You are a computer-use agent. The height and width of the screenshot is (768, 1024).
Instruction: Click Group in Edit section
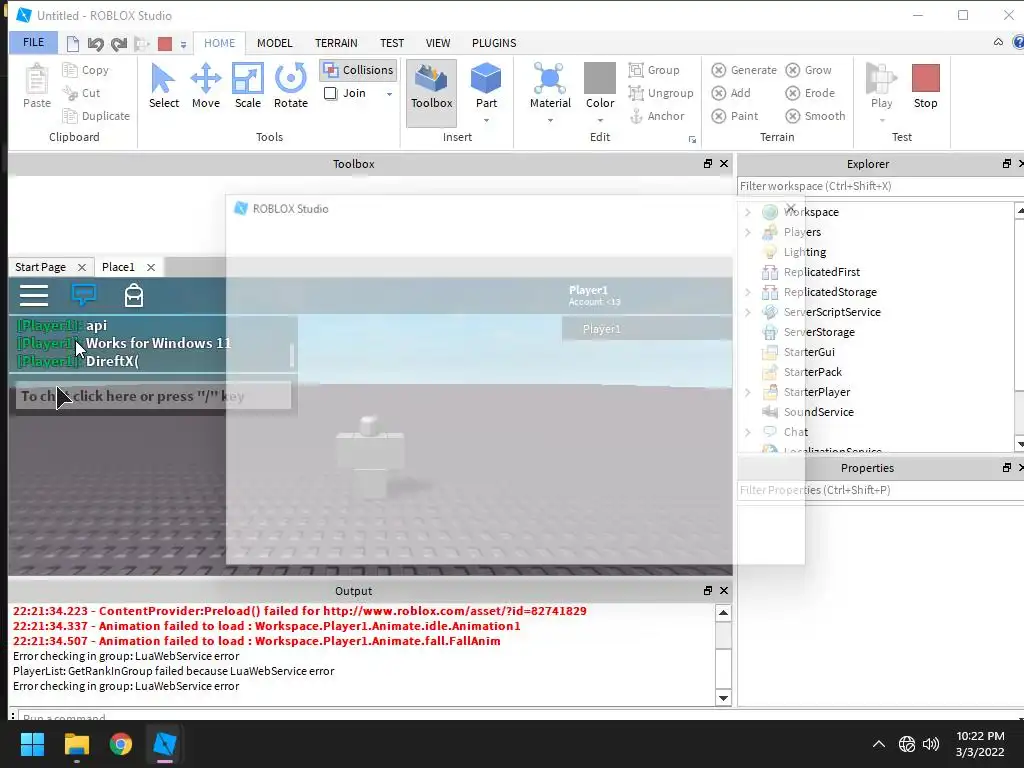pos(654,70)
